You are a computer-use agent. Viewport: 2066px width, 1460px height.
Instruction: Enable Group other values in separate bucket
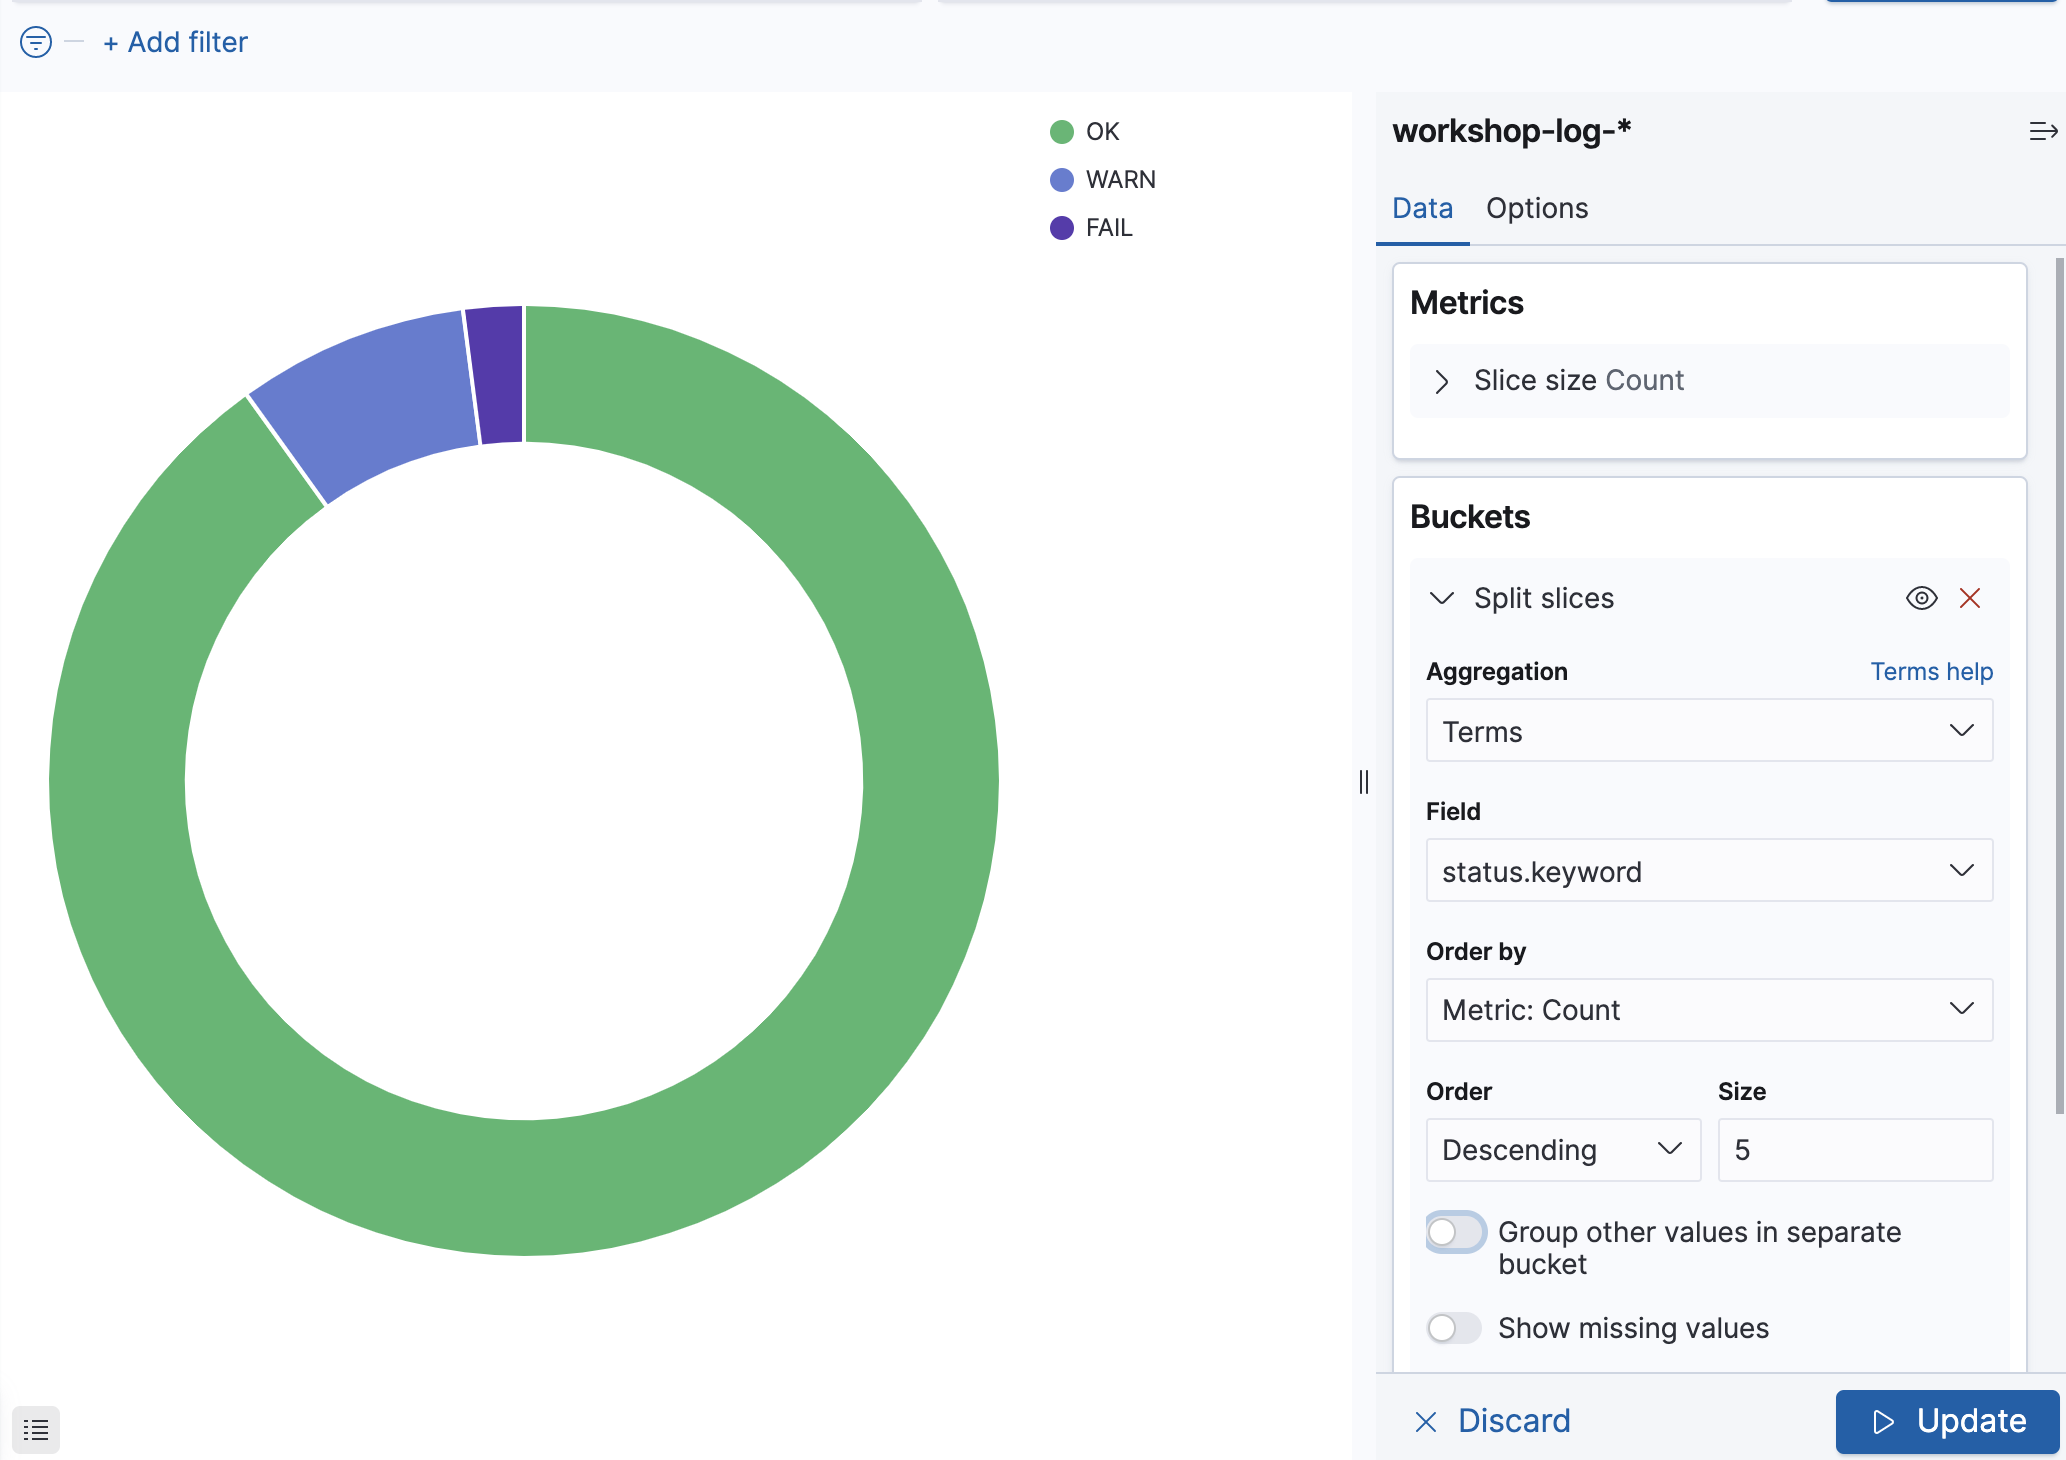tap(1455, 1232)
